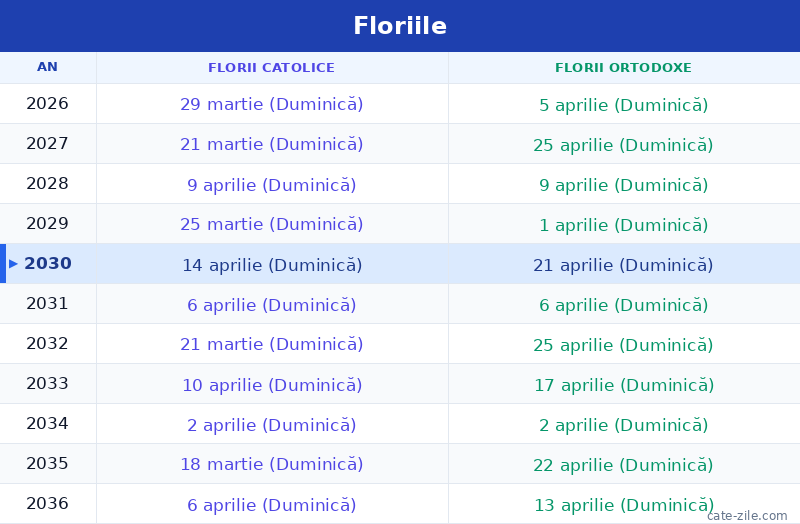Click the Catholic 18 martie date for 2035

coord(271,464)
